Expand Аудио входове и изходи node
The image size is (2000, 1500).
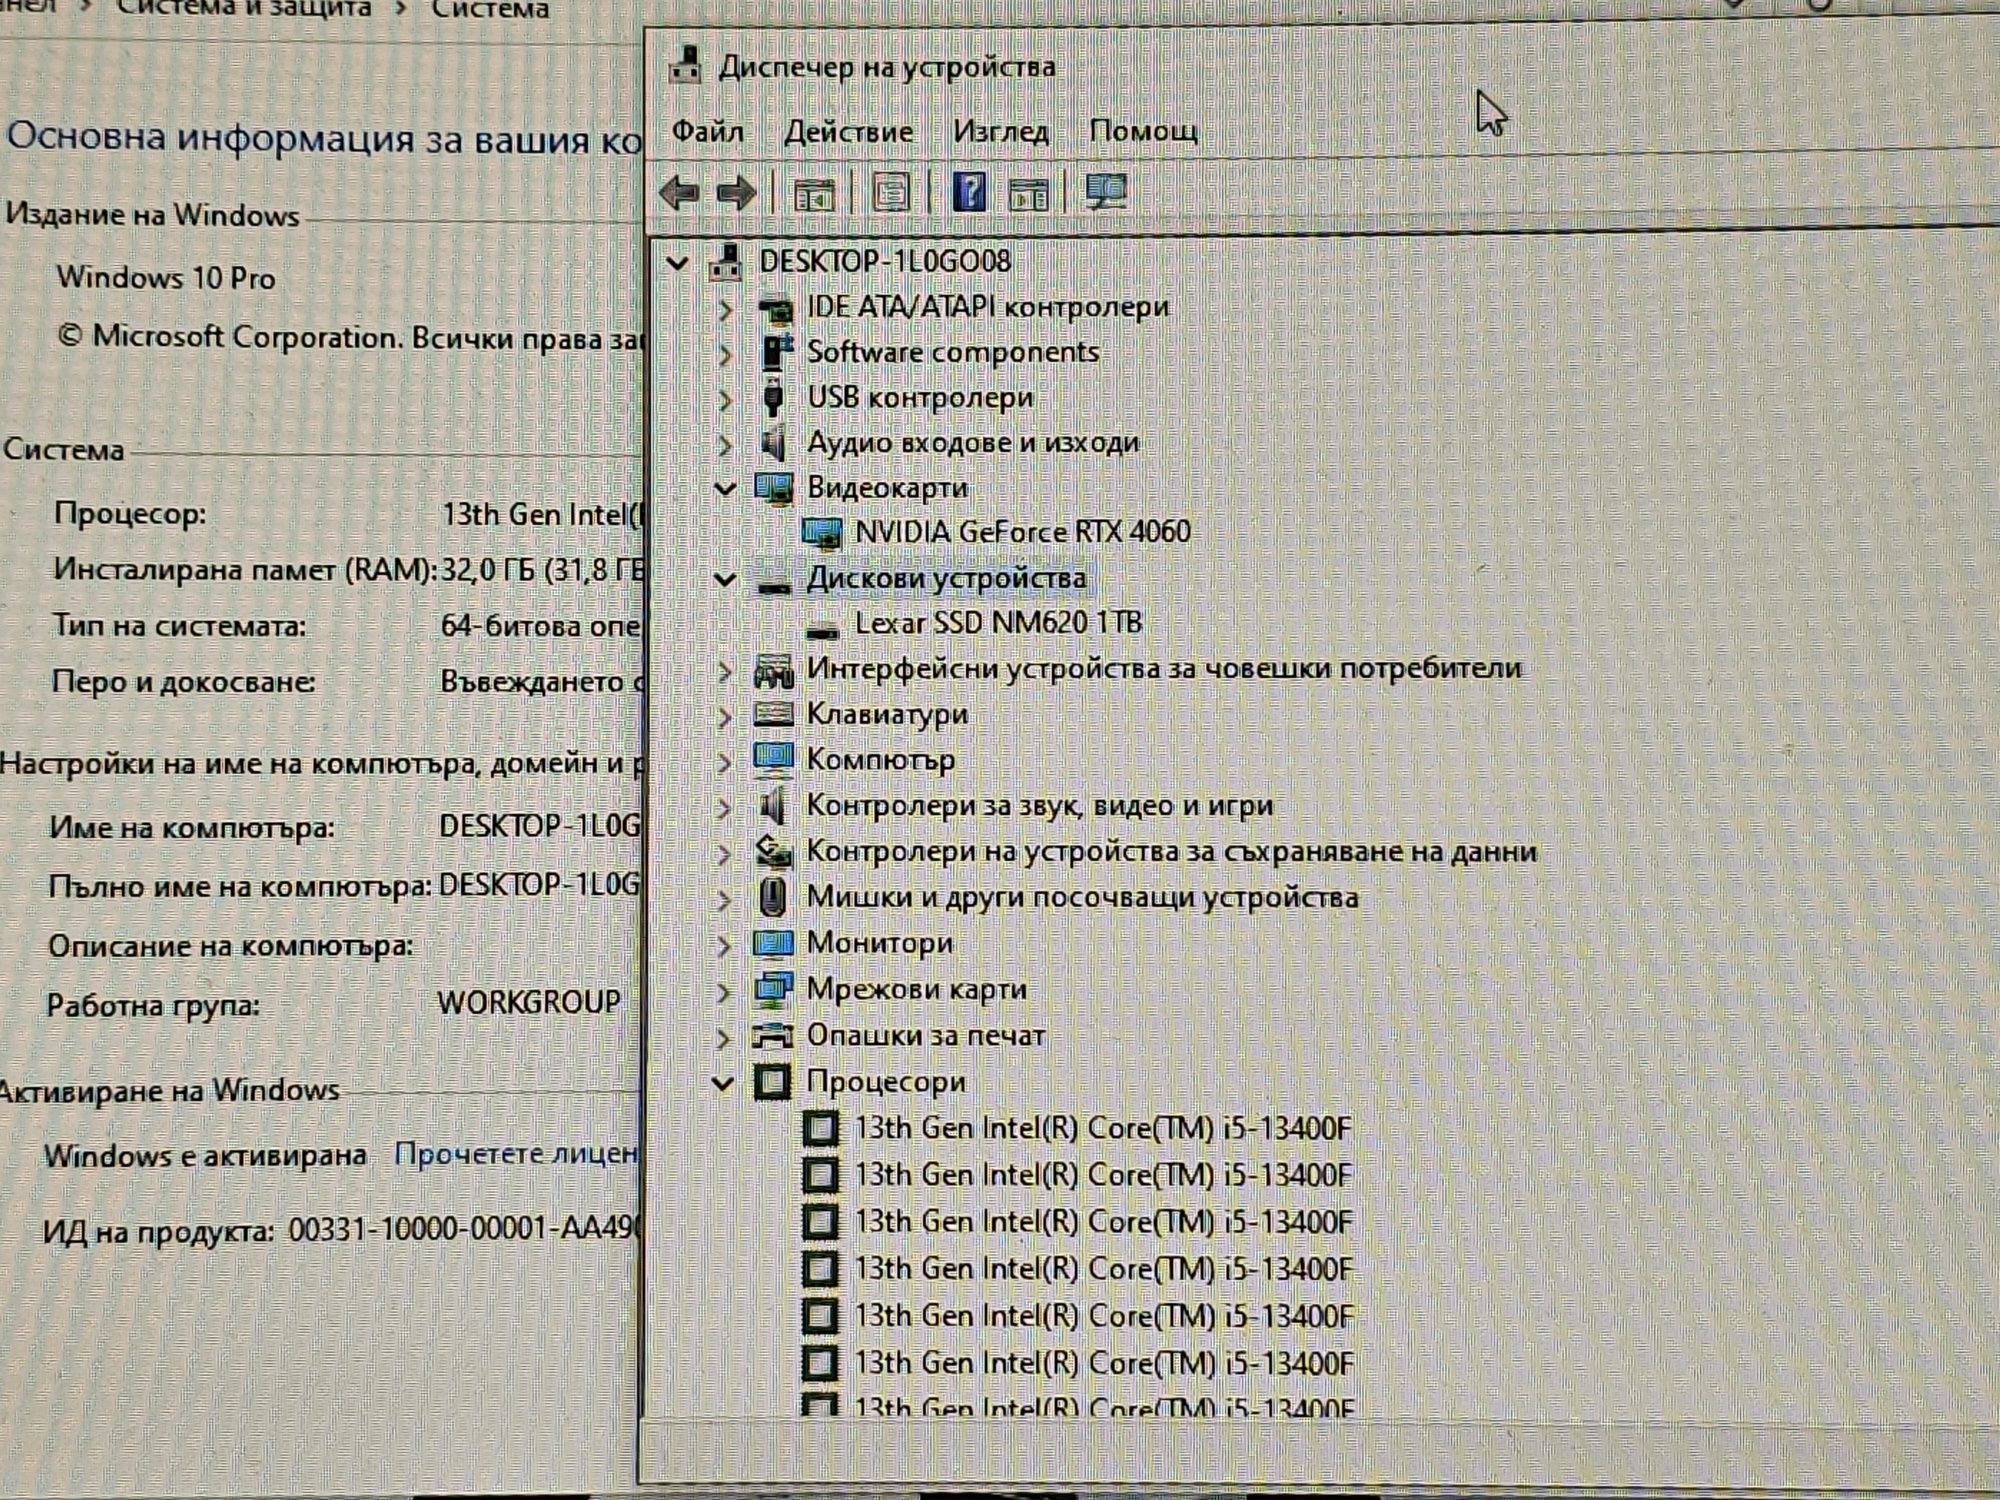pyautogui.click(x=726, y=445)
